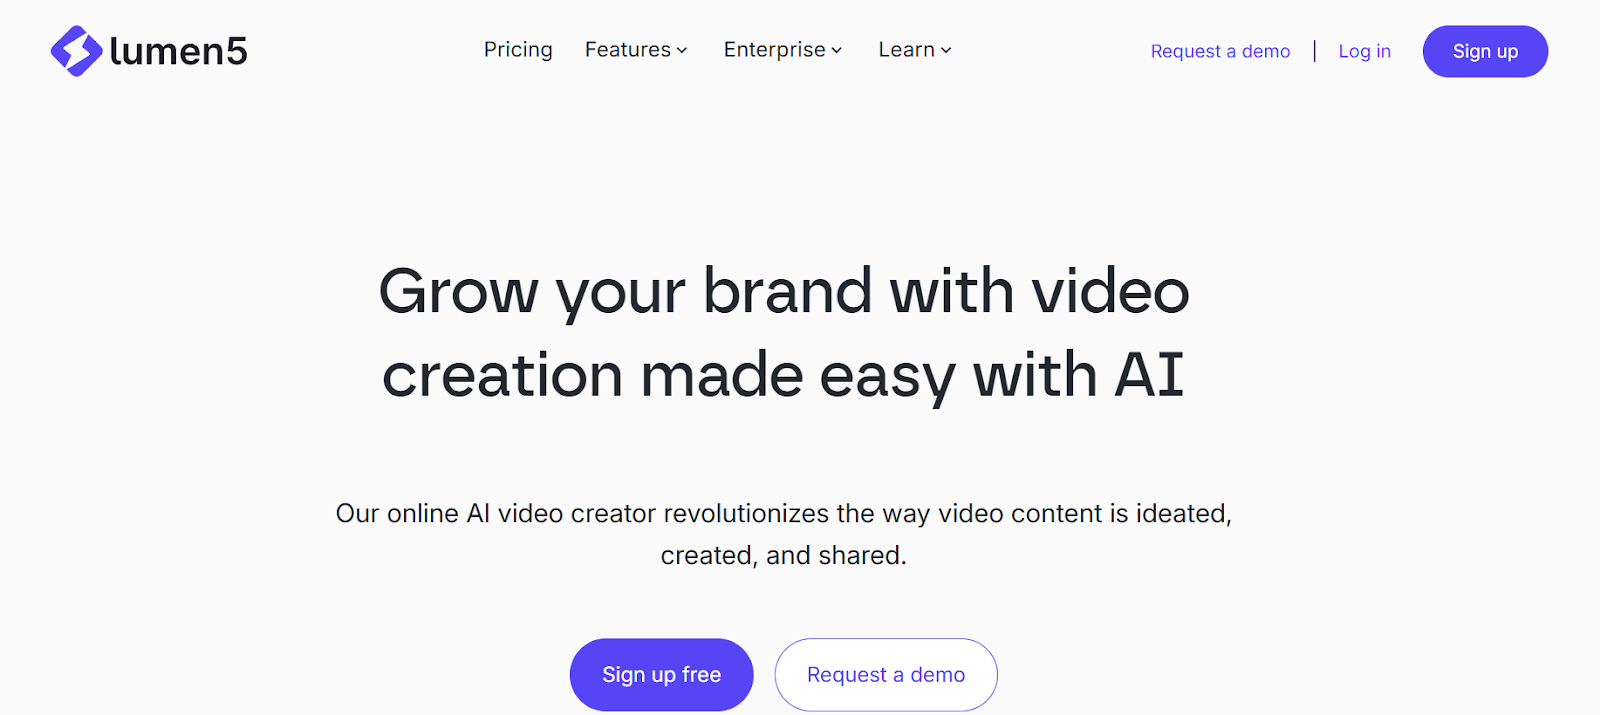Open the Enterprise menu label
The height and width of the screenshot is (715, 1600).
(775, 50)
